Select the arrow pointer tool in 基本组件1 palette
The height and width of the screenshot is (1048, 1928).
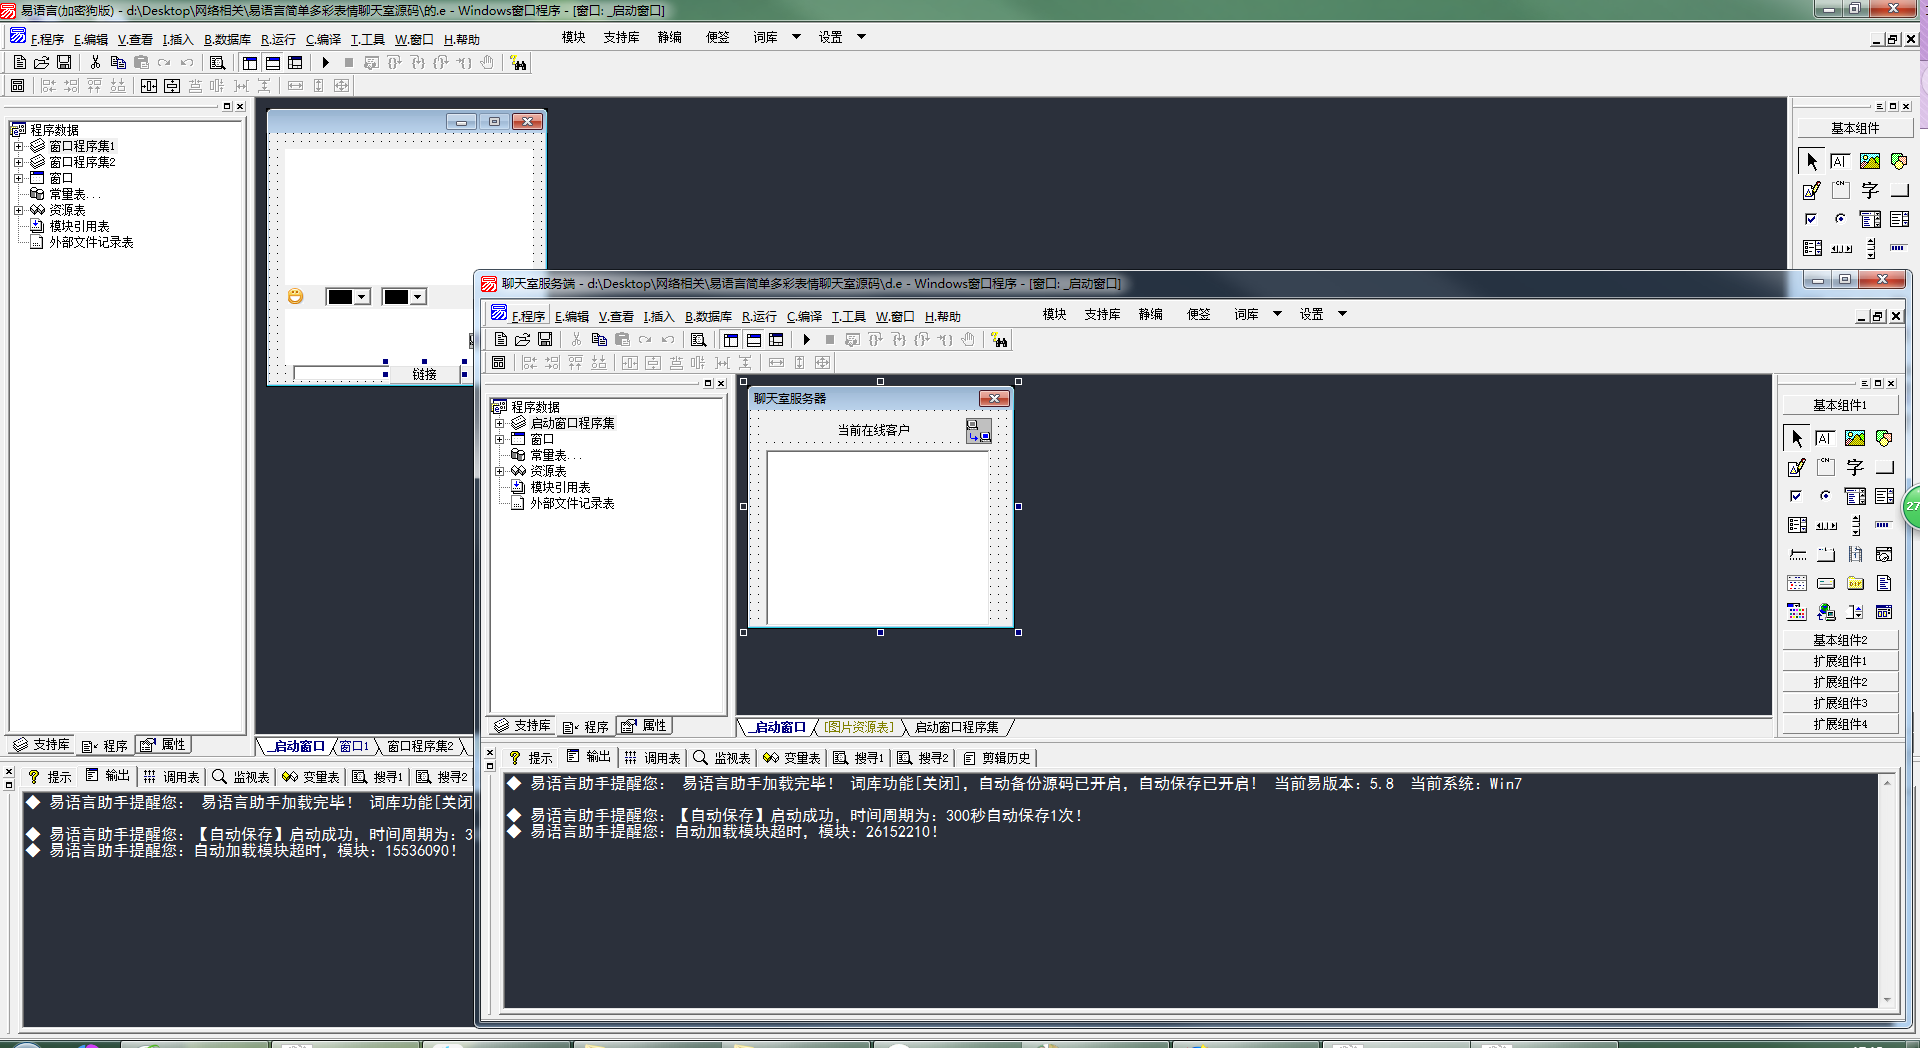[1796, 438]
